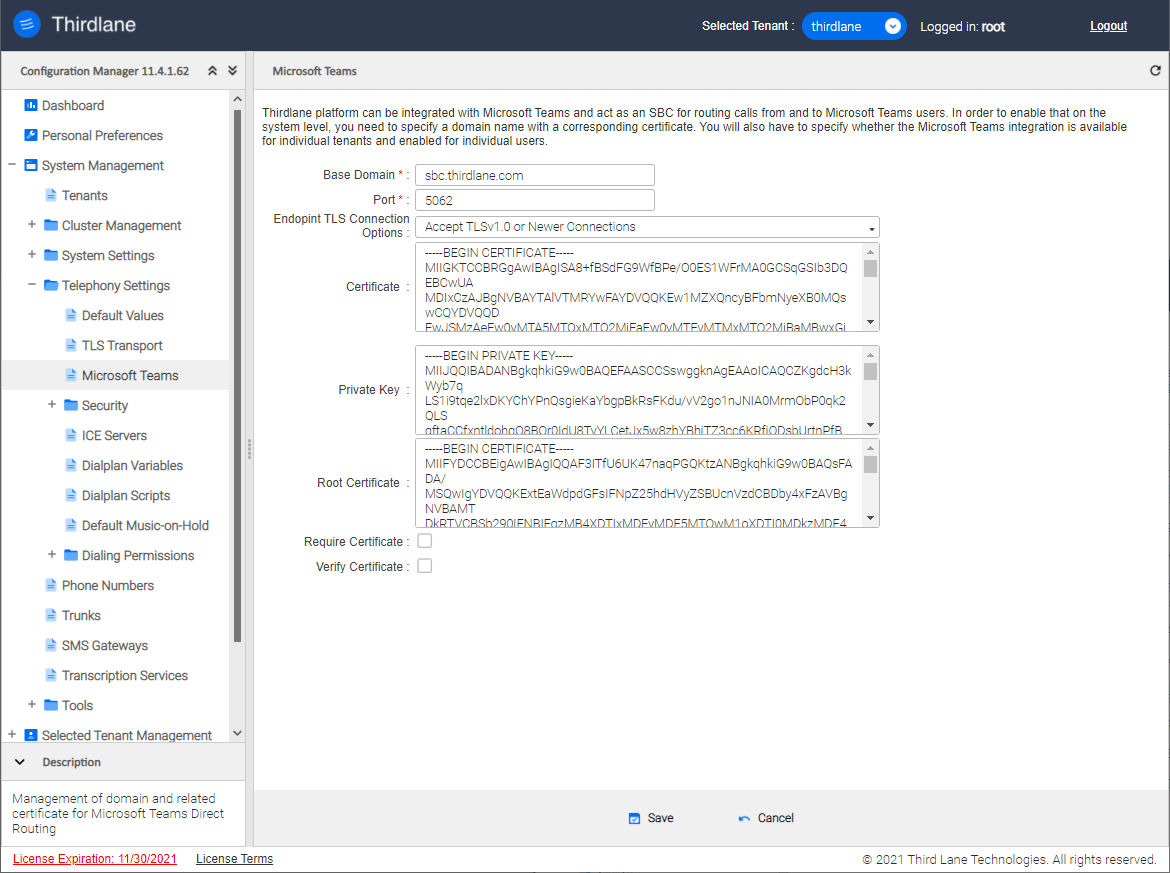Viewport: 1170px width, 873px height.
Task: Focus the Port field
Action: [x=535, y=200]
